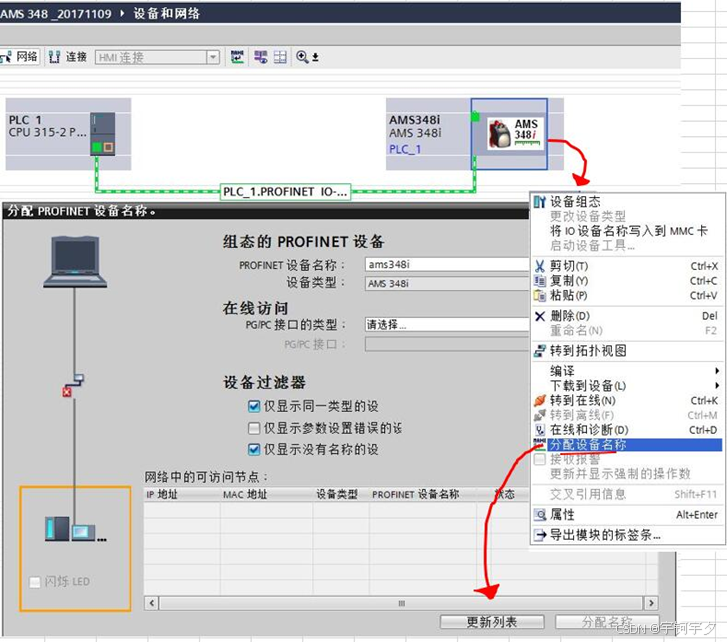Image resolution: width=727 pixels, height=642 pixels.
Task: Click the PLC_1 link under AMS348i
Action: pyautogui.click(x=405, y=149)
